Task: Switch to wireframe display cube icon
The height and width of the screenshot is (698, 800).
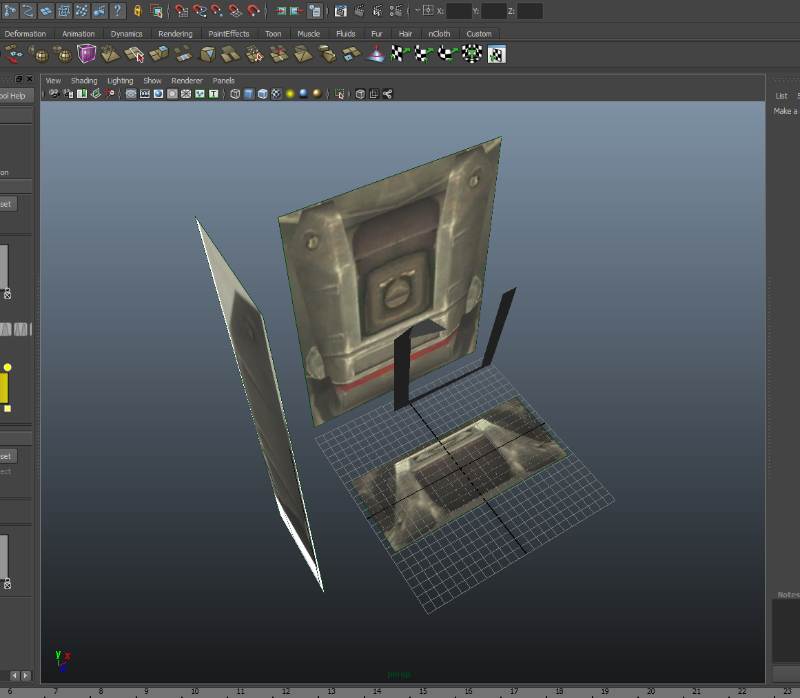Action: pyautogui.click(x=235, y=94)
